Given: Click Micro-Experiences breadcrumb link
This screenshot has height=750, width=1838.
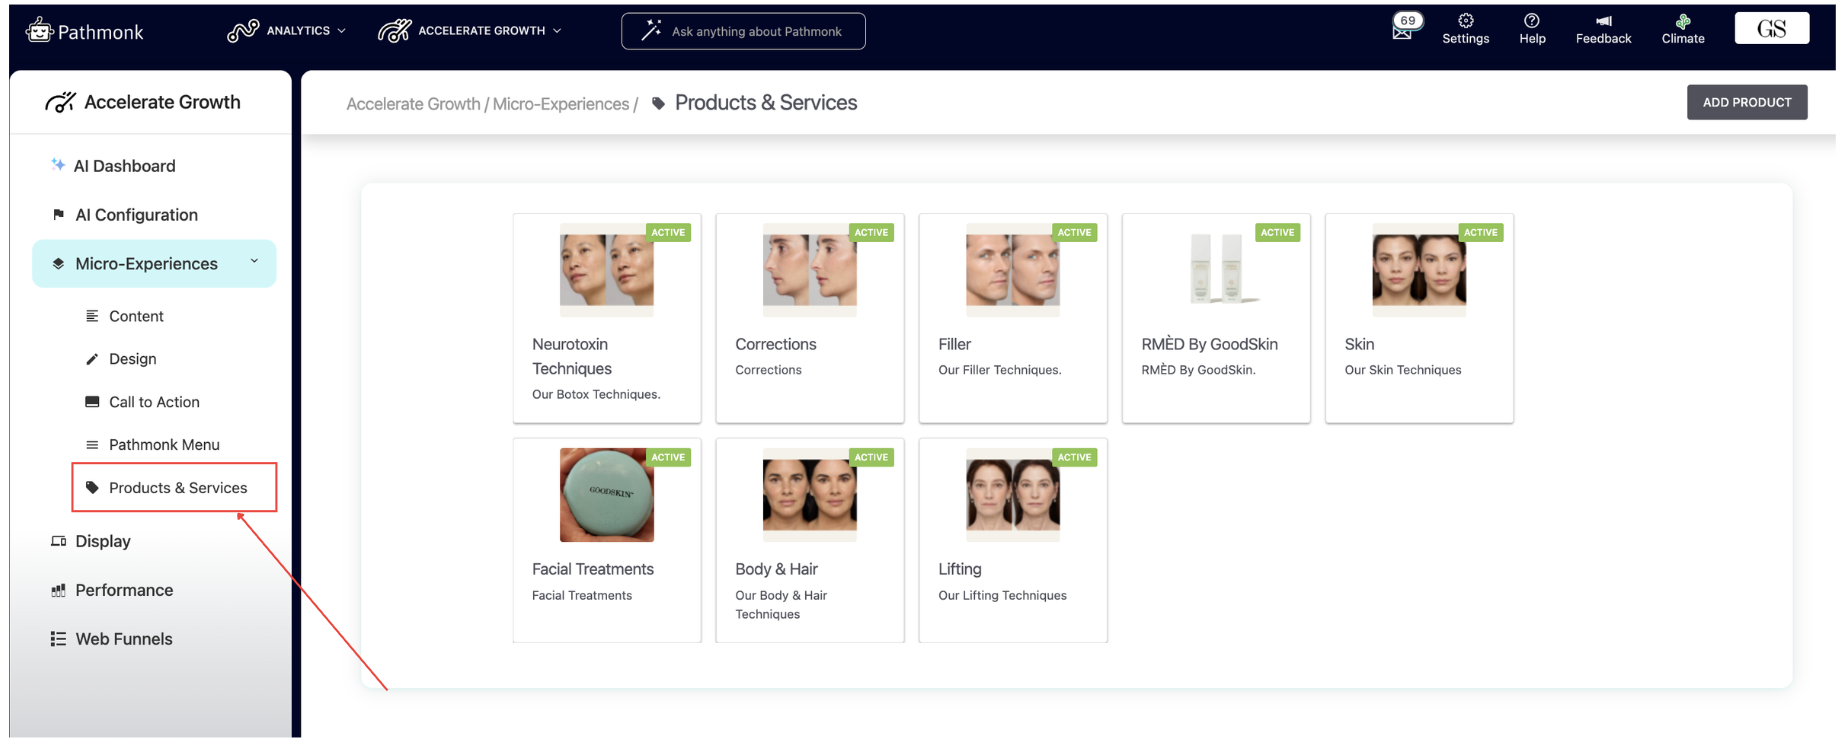Looking at the screenshot, I should point(561,104).
